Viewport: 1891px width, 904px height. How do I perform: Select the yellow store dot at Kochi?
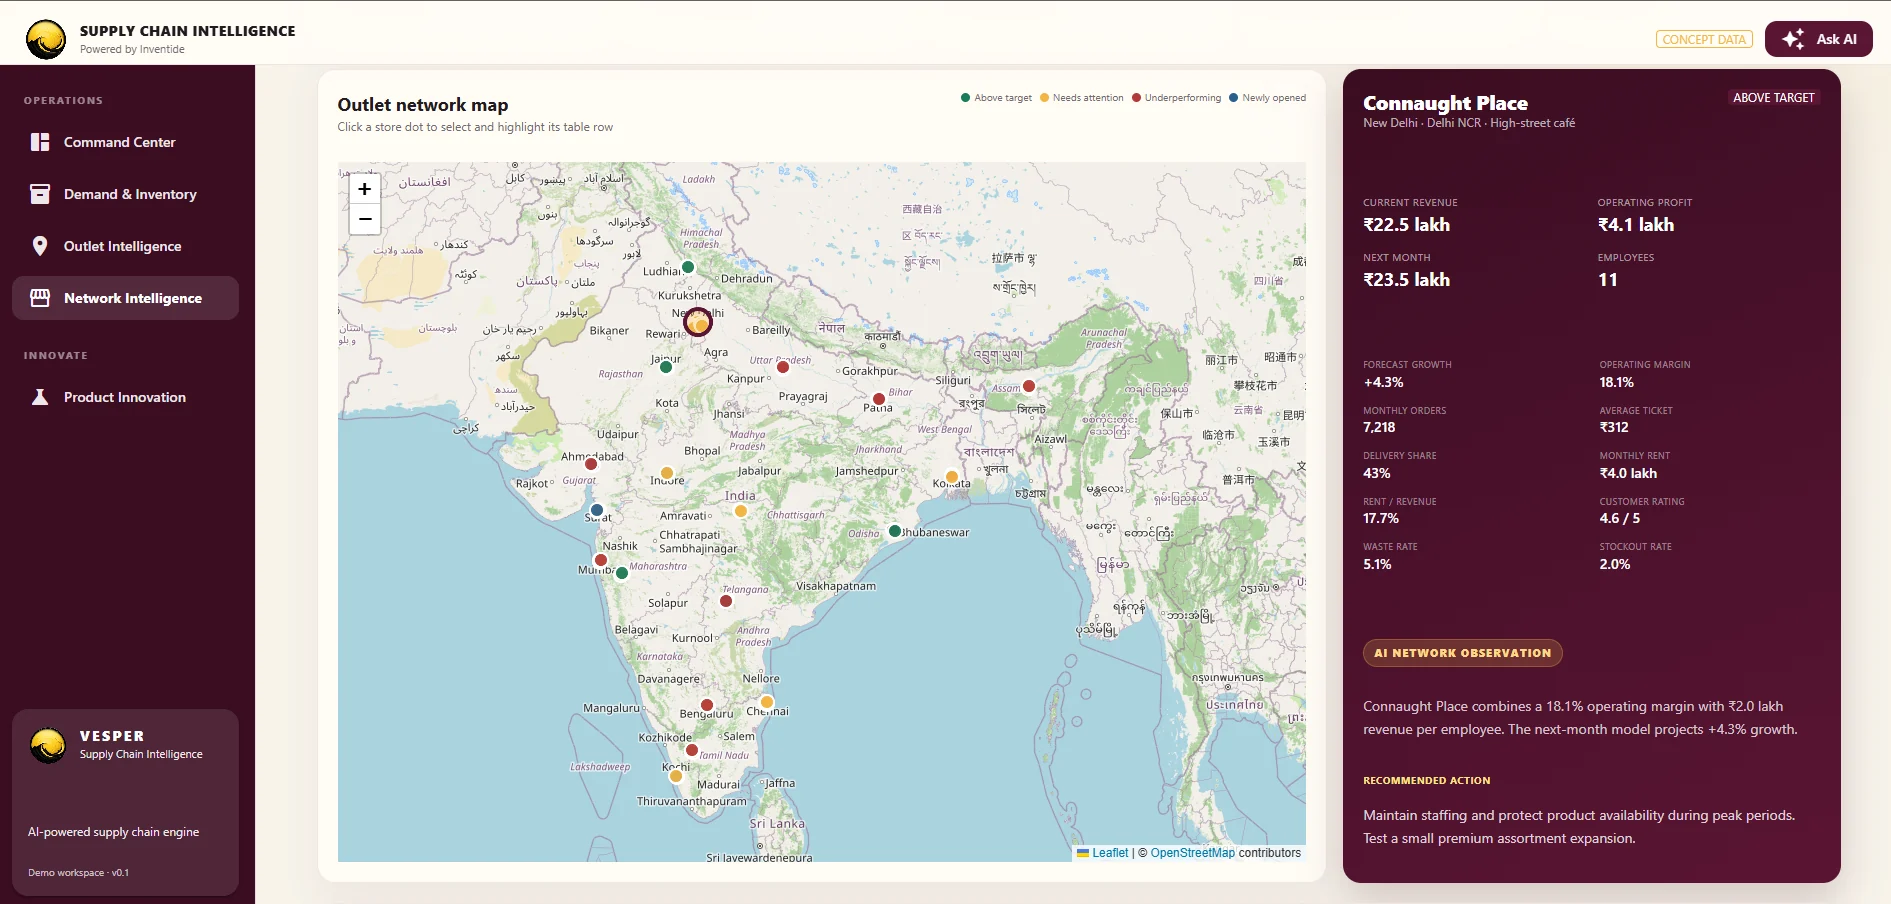[x=676, y=776]
